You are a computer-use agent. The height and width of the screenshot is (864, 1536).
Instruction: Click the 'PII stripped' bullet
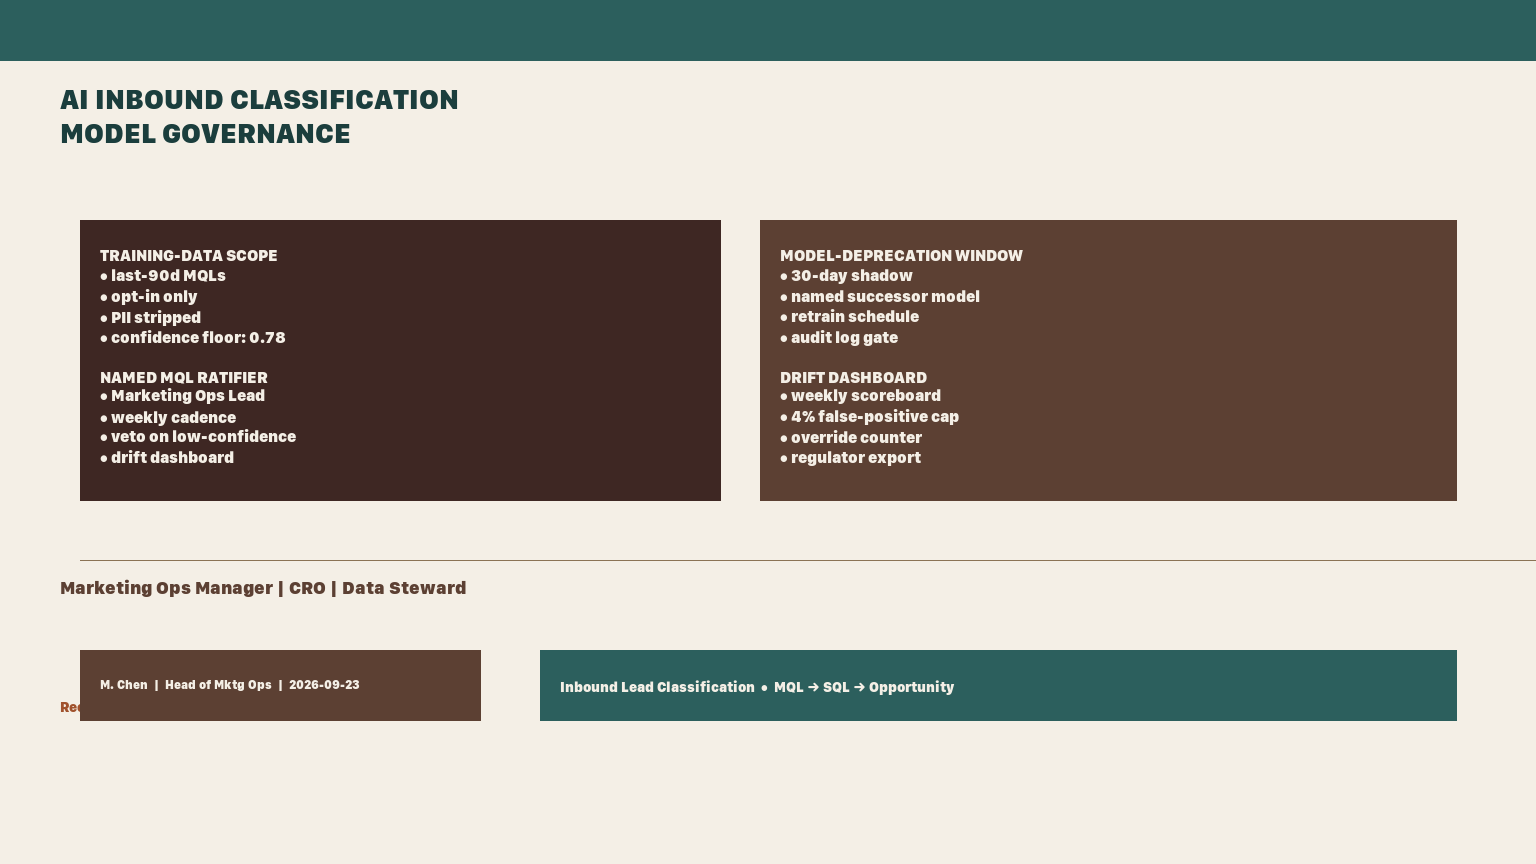pyautogui.click(x=151, y=318)
